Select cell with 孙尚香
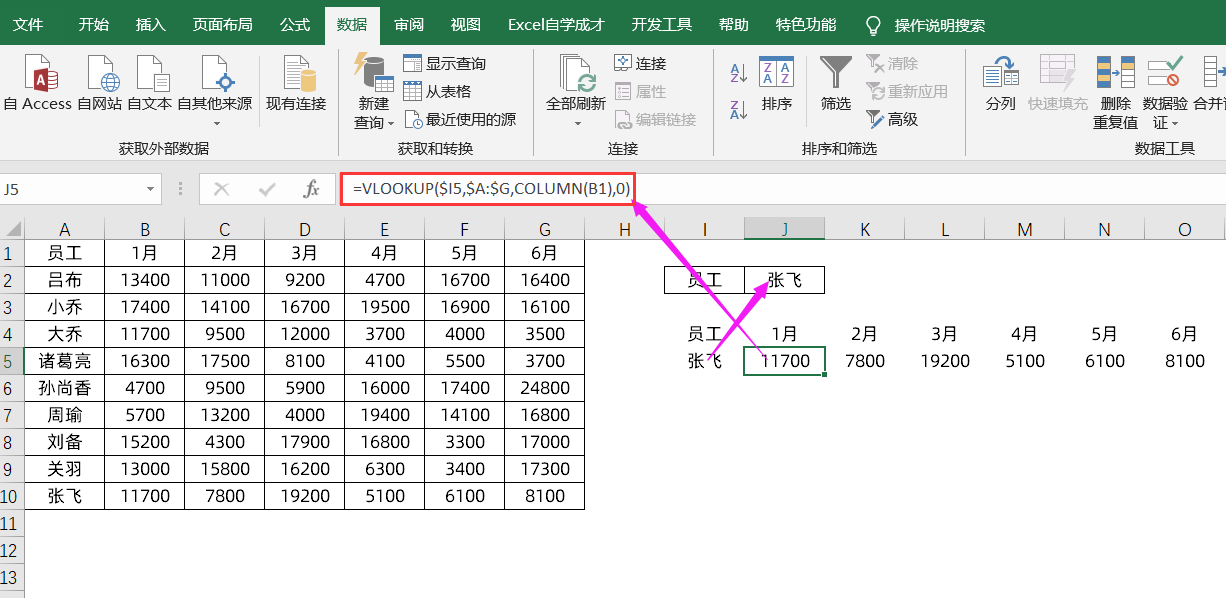The height and width of the screenshot is (598, 1226). click(x=65, y=388)
